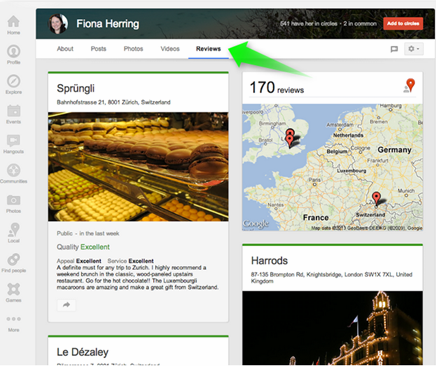Click the Harrods night photo

coord(332,328)
